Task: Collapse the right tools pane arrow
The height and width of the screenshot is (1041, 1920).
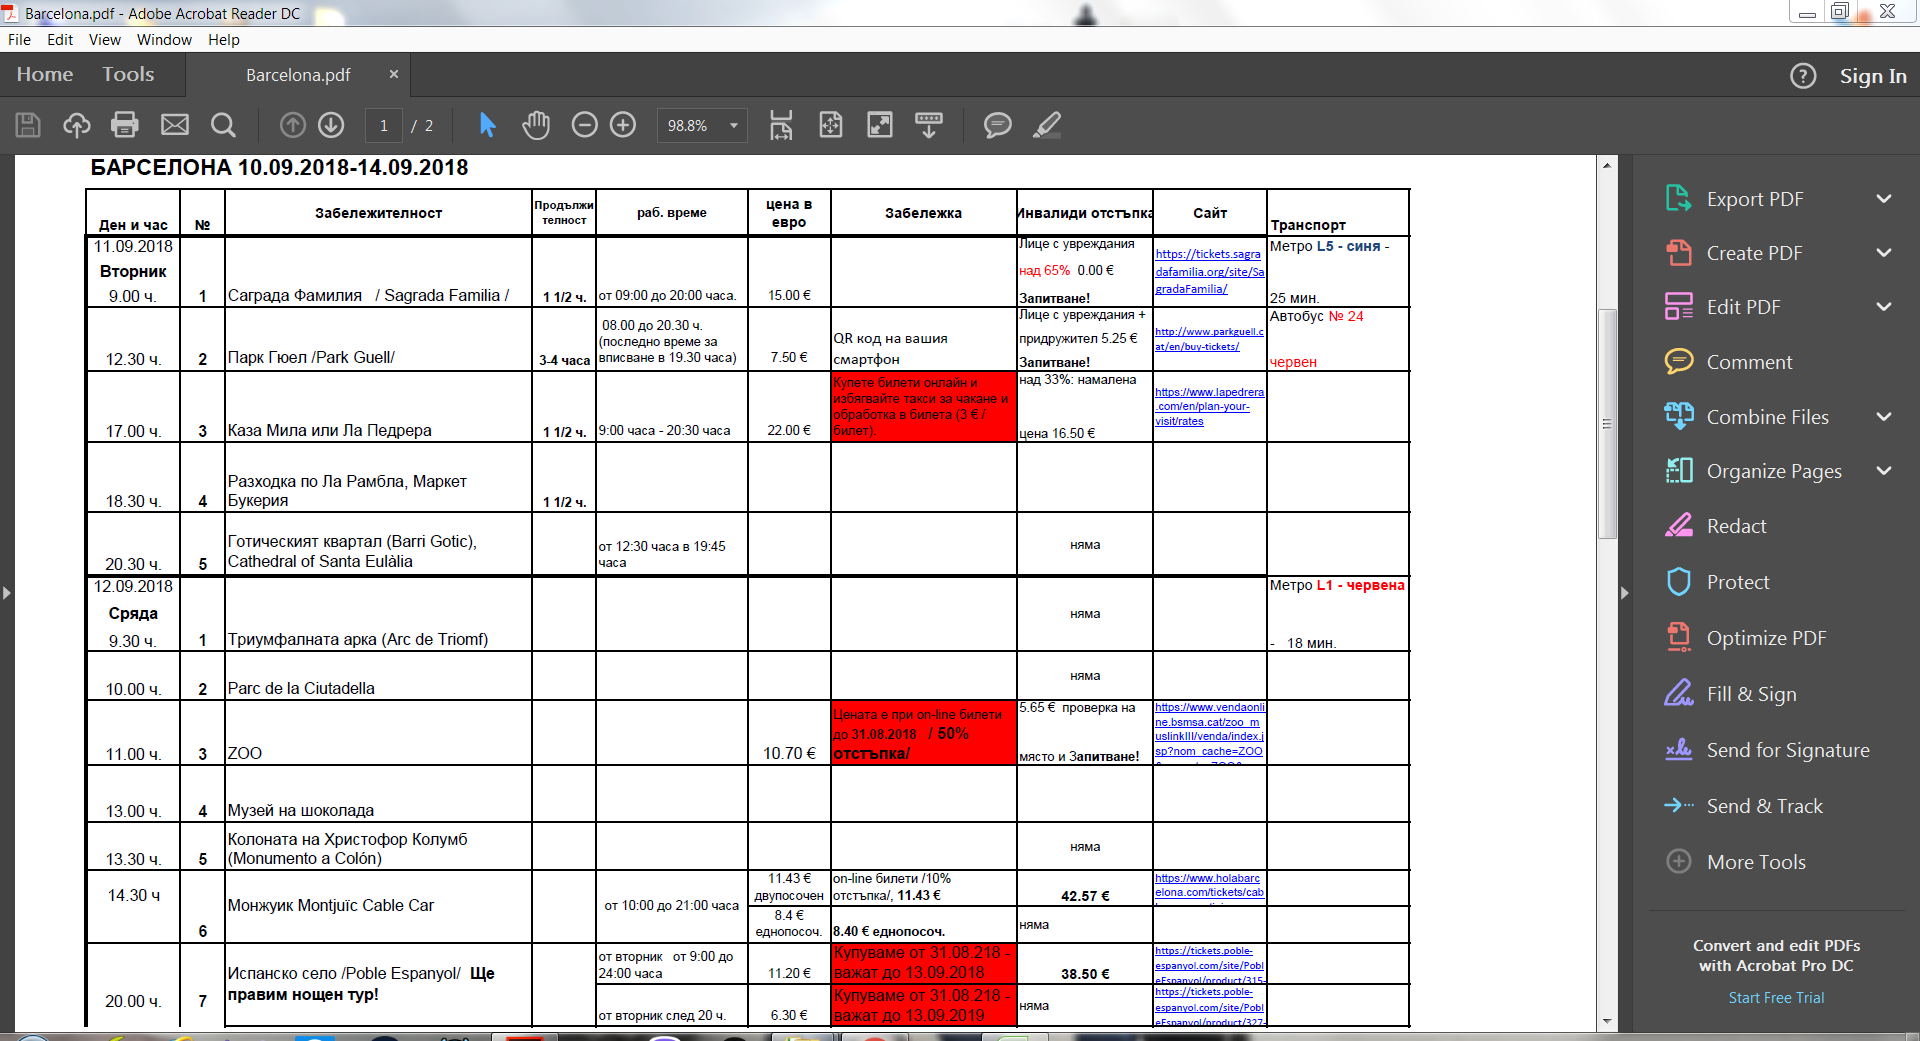Action: point(1624,593)
